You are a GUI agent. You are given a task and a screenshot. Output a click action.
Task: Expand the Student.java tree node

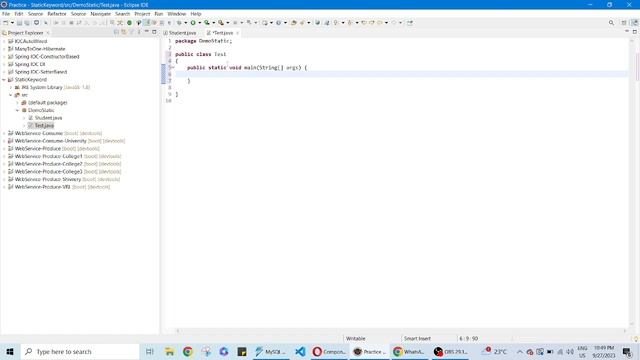point(24,118)
